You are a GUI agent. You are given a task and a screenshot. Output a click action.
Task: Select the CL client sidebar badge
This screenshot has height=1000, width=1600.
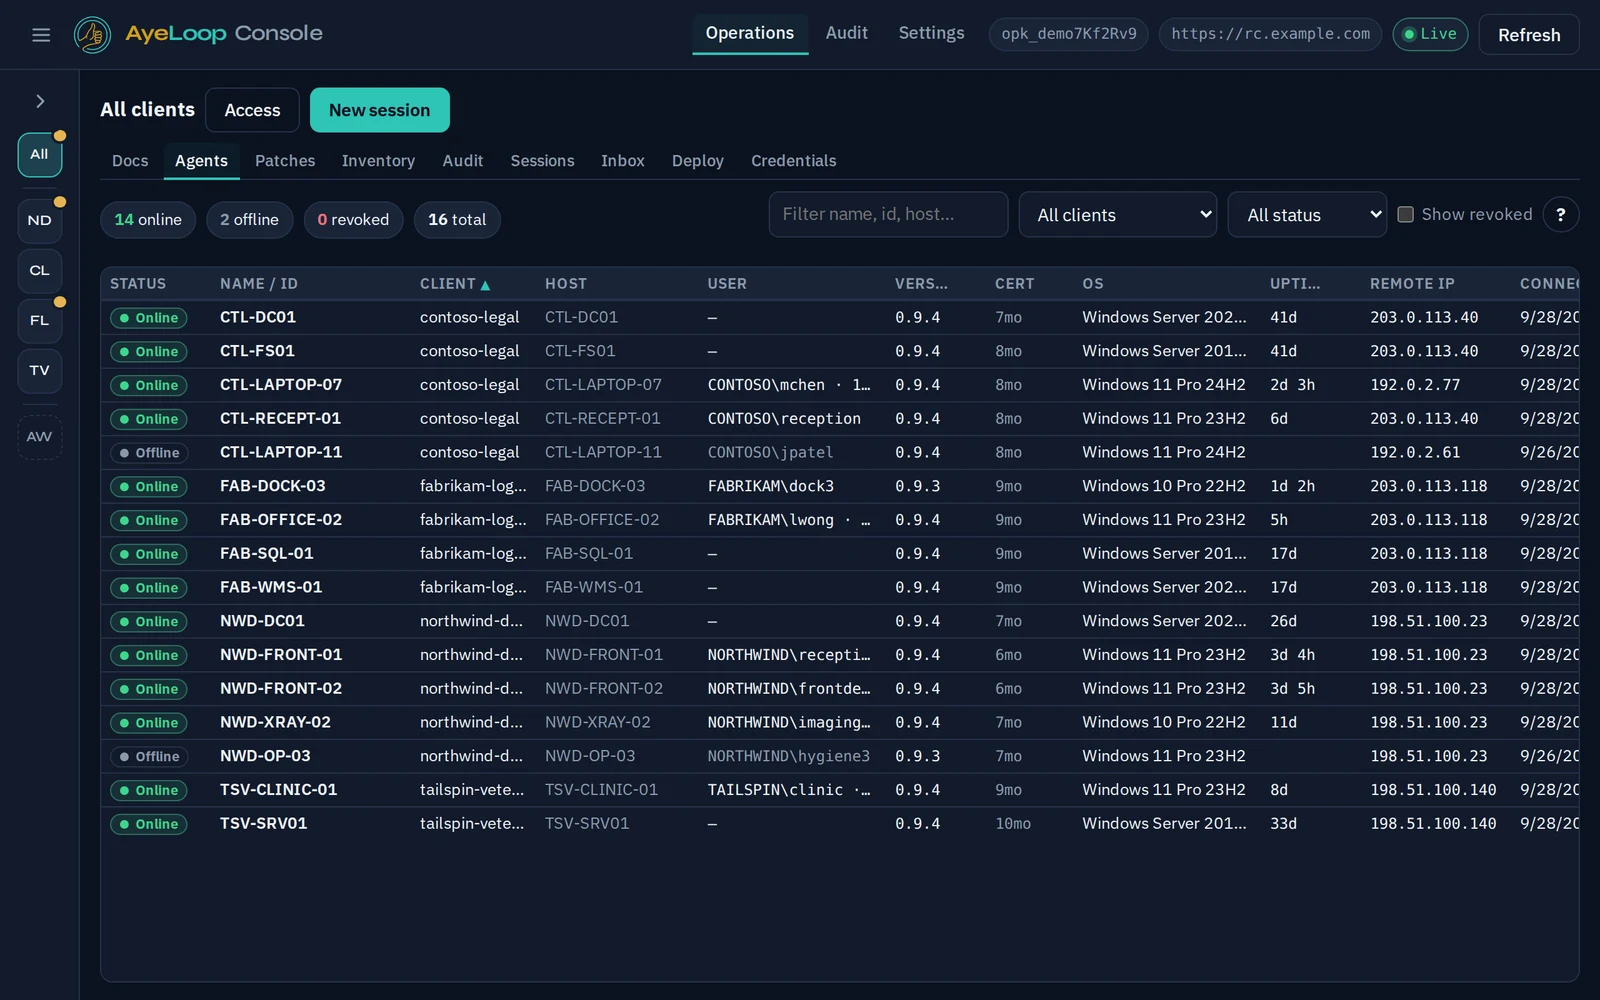click(x=40, y=270)
